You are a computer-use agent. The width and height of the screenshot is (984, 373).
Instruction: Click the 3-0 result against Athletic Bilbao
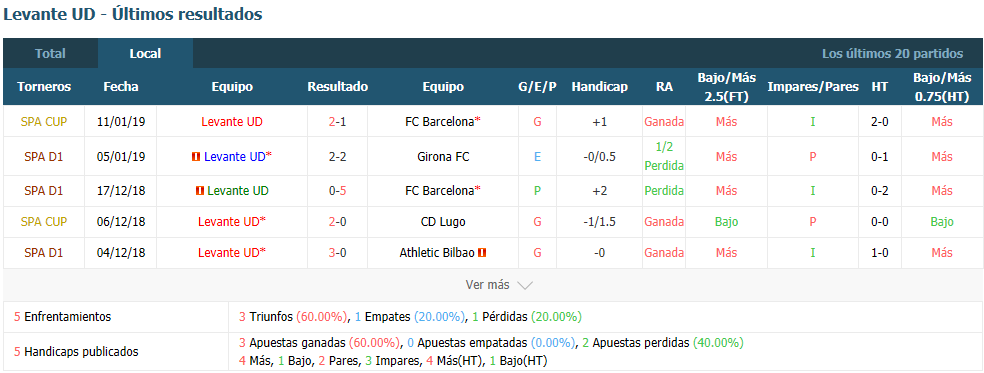pos(338,252)
